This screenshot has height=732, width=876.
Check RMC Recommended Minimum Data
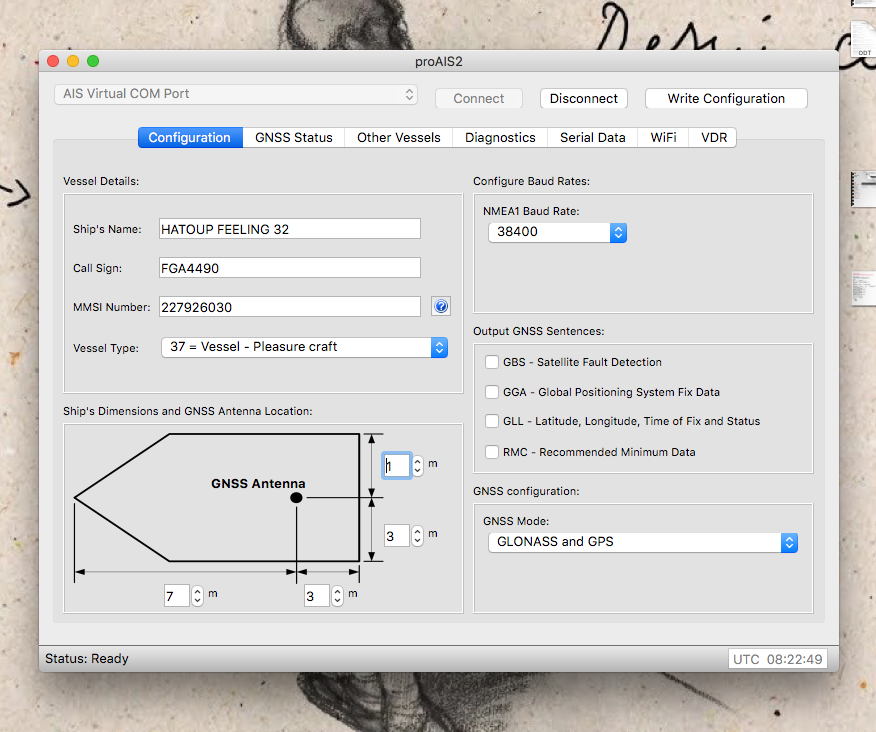pyautogui.click(x=492, y=451)
